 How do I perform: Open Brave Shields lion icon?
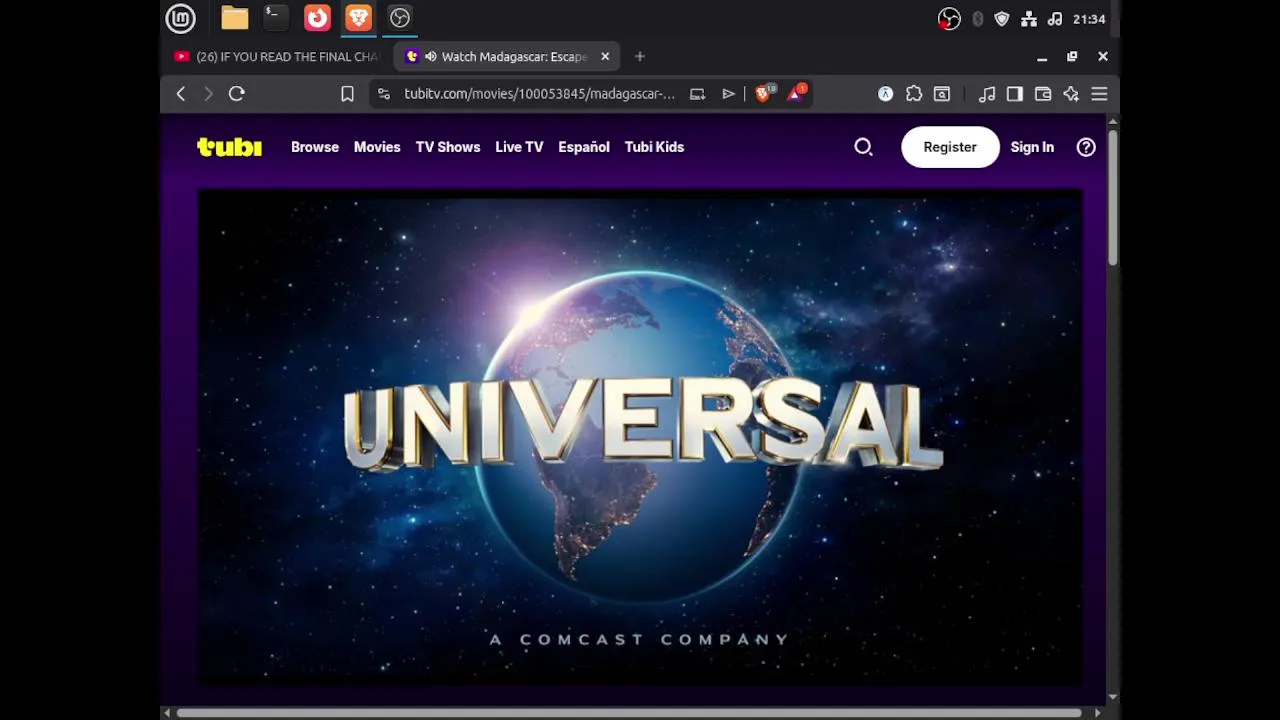764,94
